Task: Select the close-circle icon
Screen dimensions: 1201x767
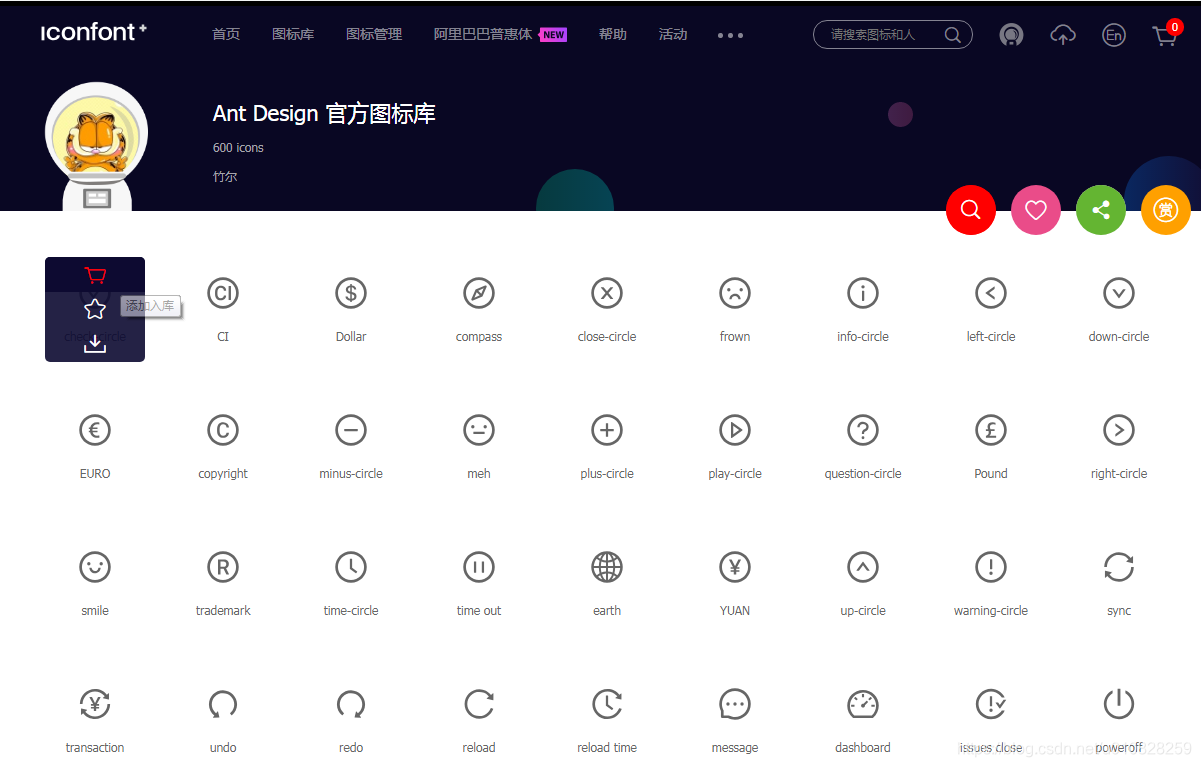Action: (x=607, y=293)
